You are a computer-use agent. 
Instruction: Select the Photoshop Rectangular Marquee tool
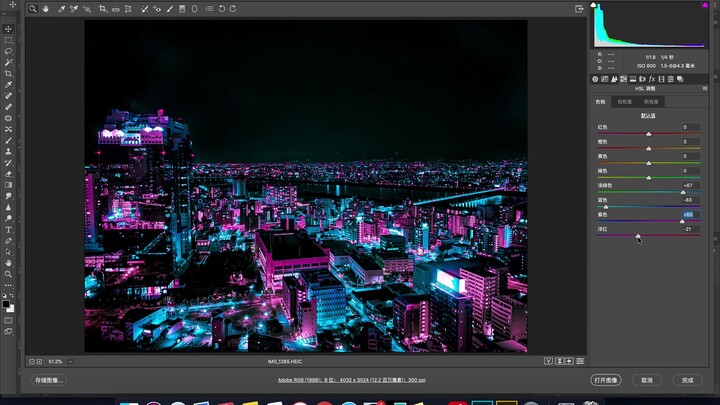point(8,40)
